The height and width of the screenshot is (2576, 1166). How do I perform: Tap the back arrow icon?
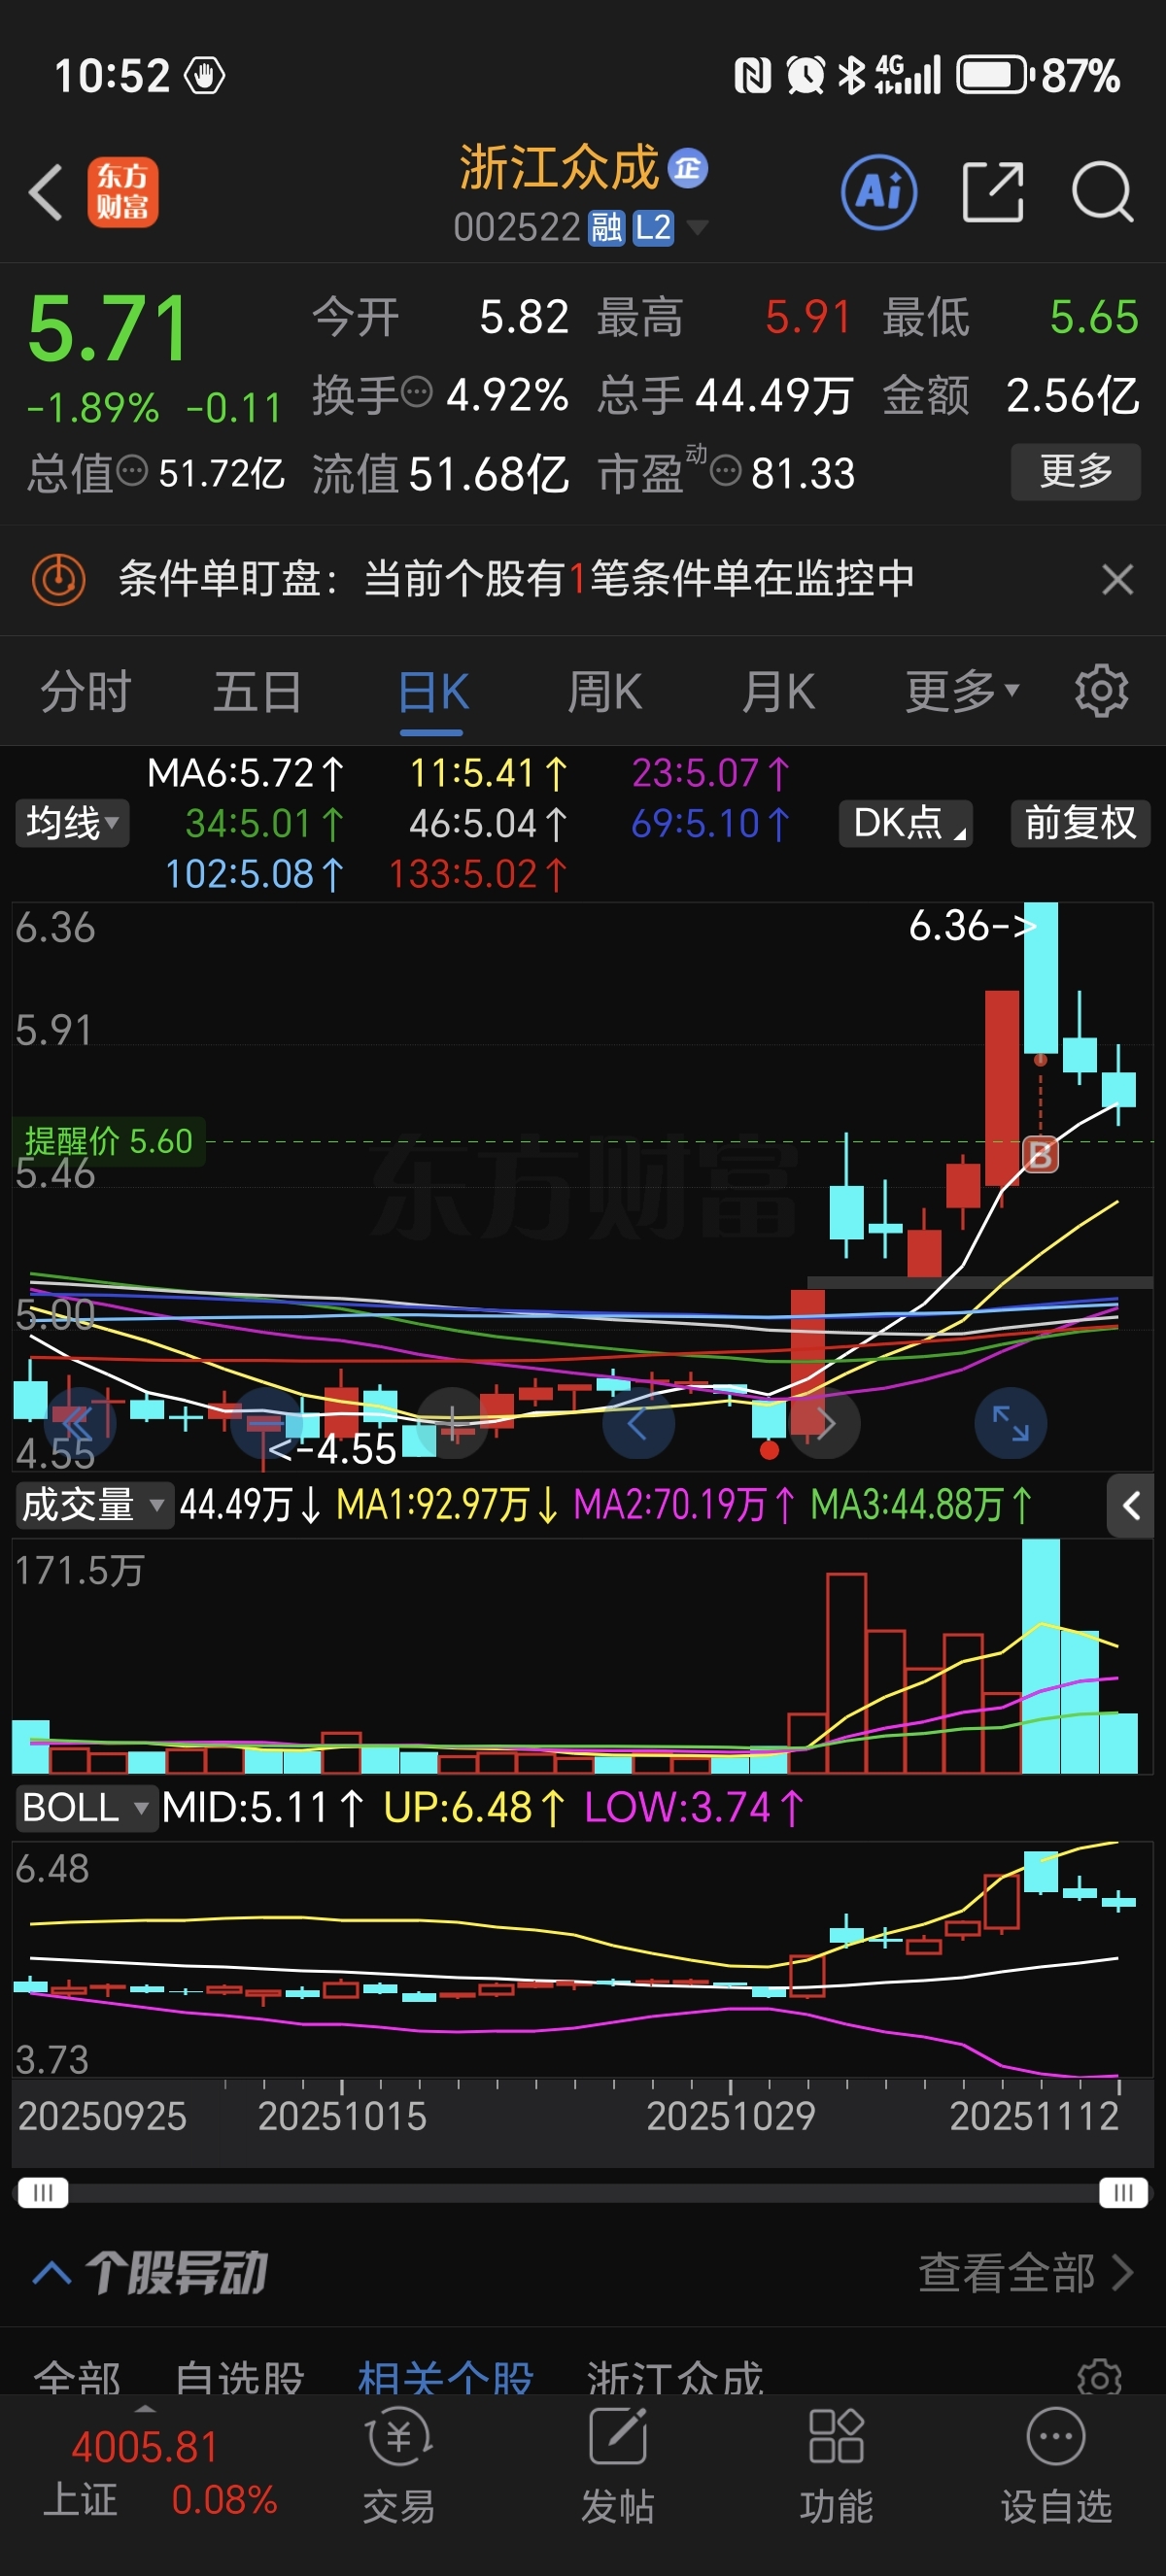coord(46,192)
